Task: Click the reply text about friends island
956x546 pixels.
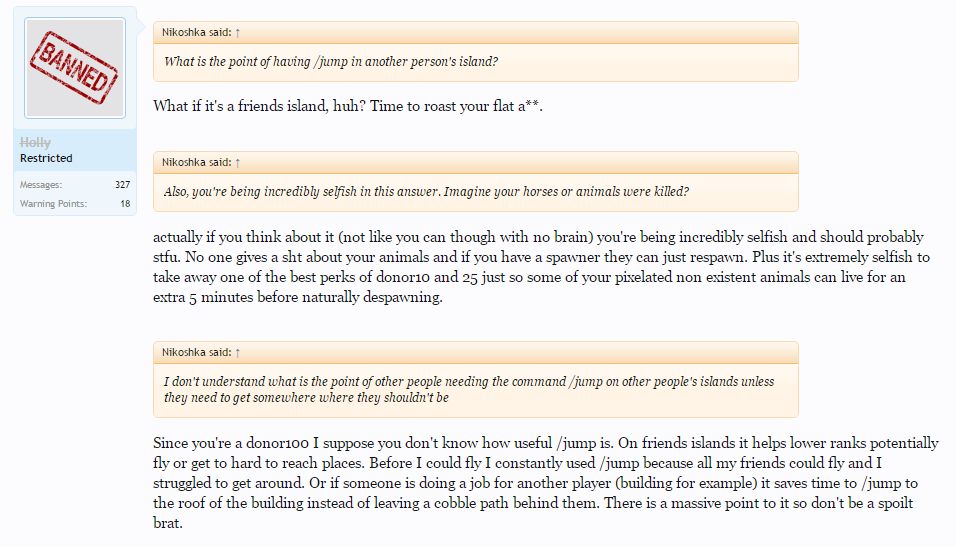Action: [348, 106]
